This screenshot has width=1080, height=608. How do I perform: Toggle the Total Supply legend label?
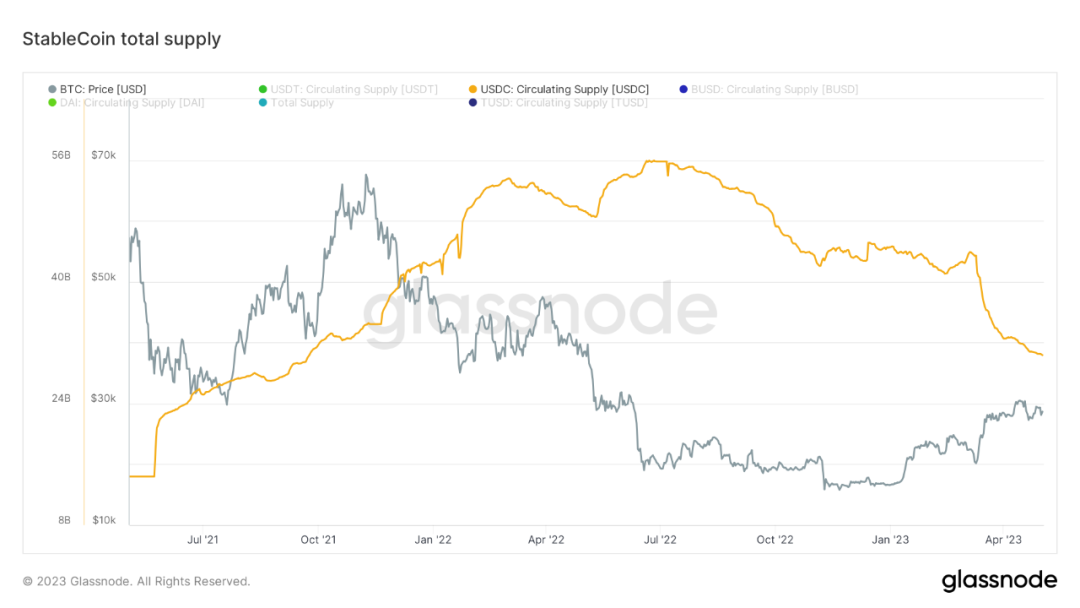(302, 103)
